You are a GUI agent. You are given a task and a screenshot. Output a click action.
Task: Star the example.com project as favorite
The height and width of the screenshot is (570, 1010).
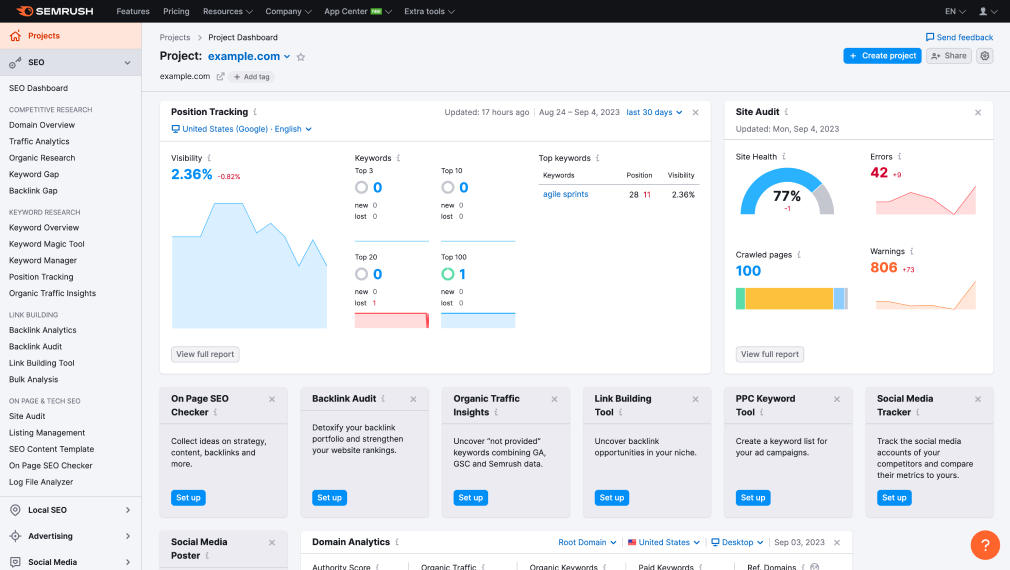point(301,57)
